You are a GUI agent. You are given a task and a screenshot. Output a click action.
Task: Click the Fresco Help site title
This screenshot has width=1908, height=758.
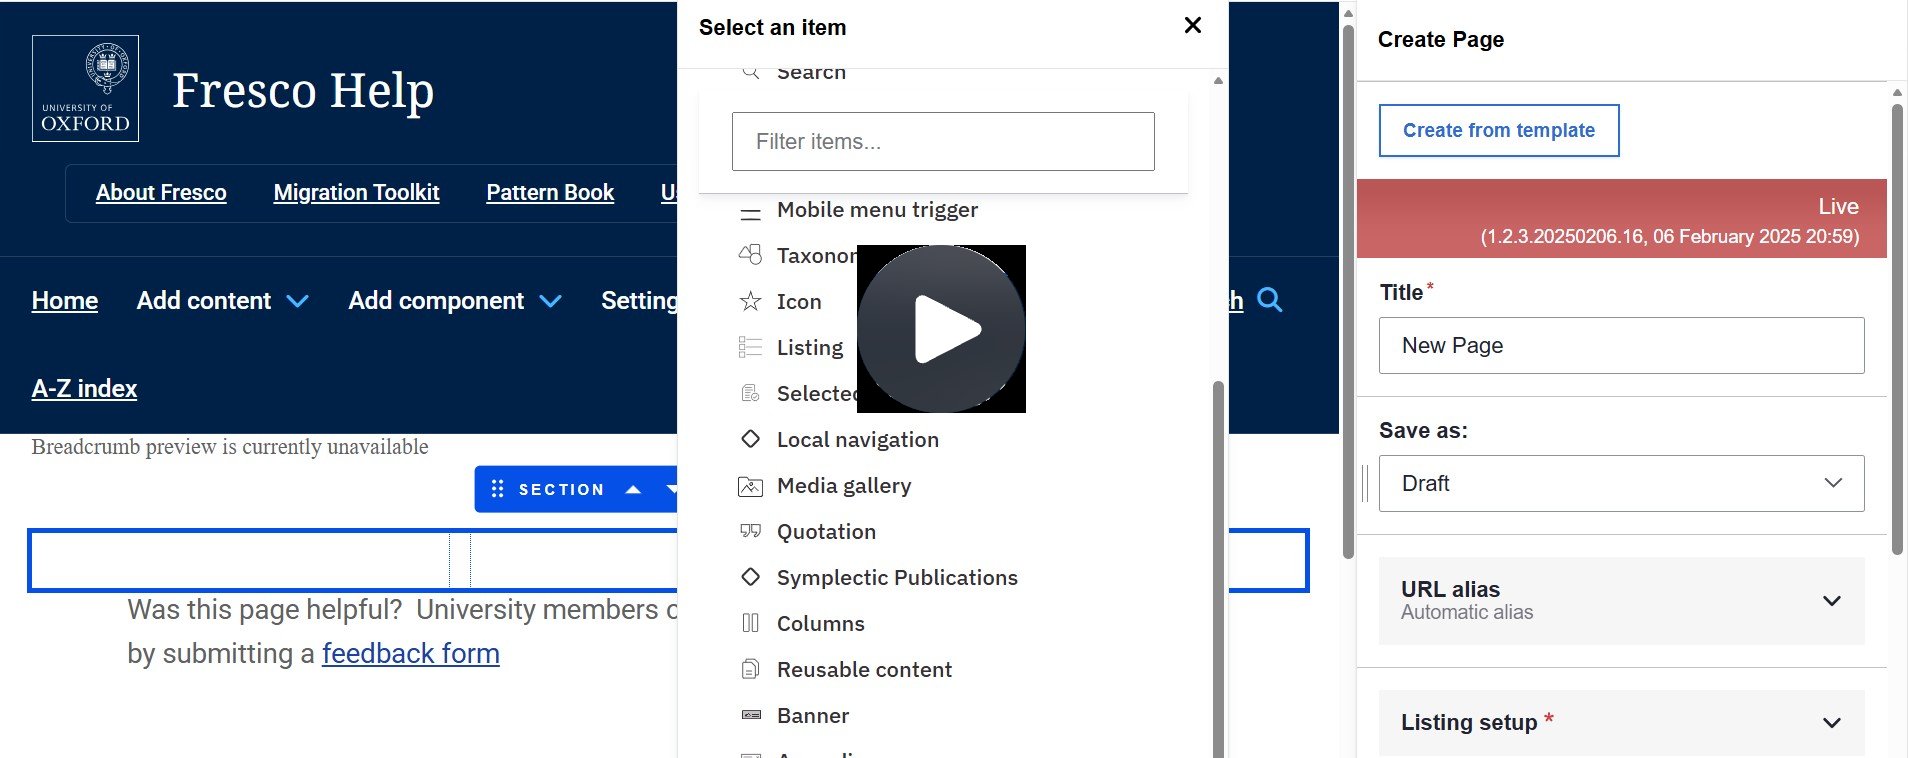(x=303, y=91)
